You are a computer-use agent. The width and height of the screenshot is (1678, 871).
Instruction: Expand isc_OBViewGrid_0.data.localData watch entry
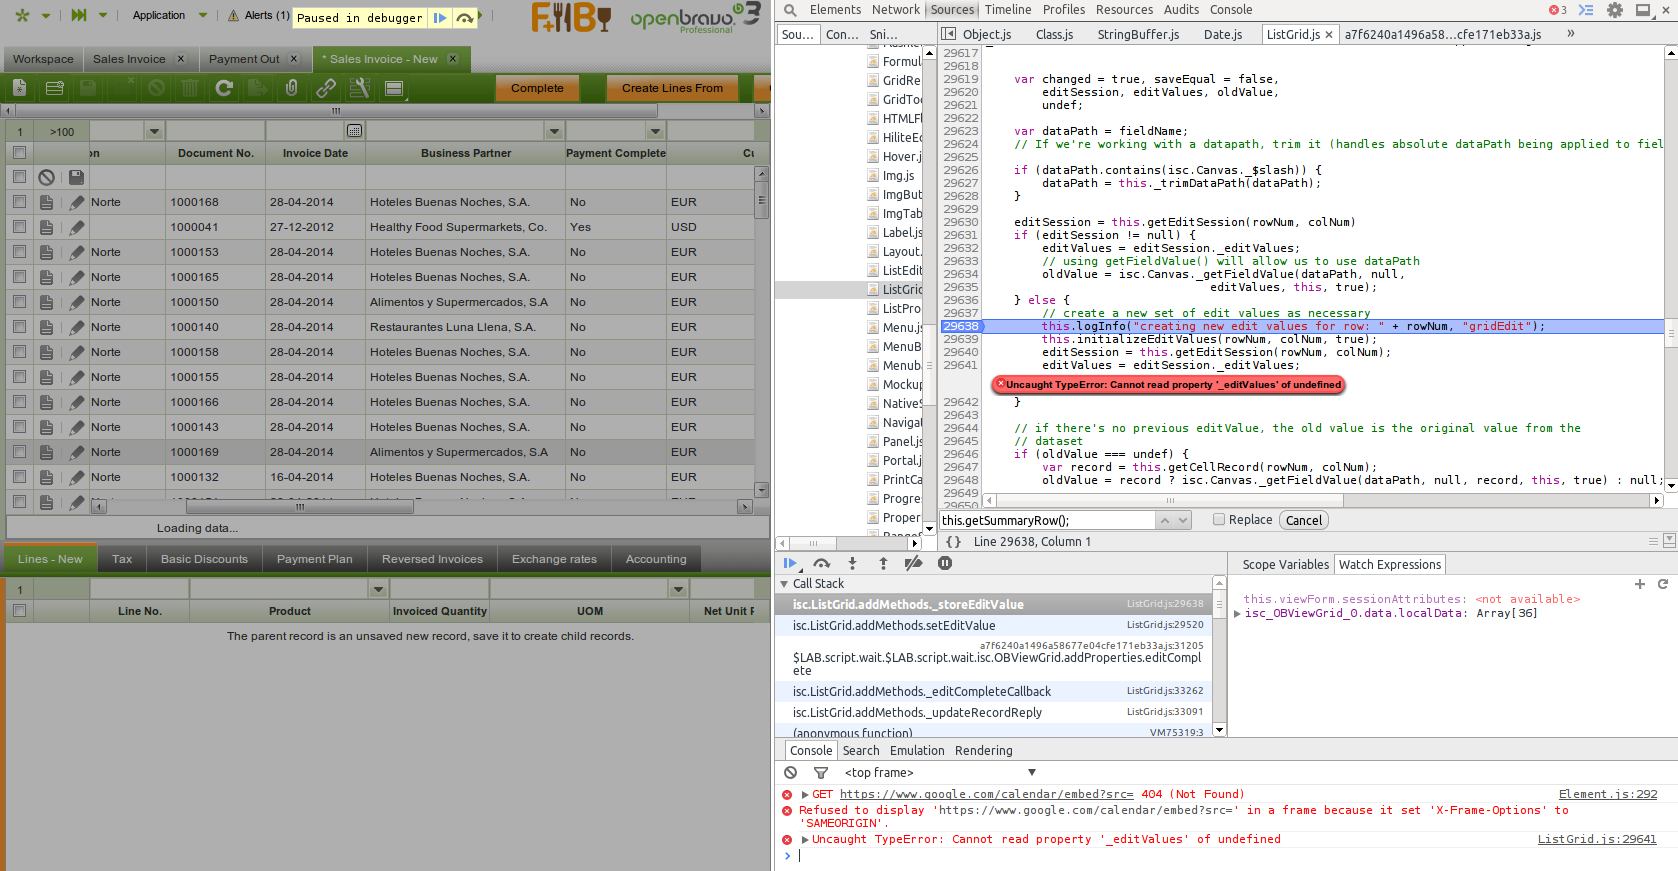coord(1237,614)
